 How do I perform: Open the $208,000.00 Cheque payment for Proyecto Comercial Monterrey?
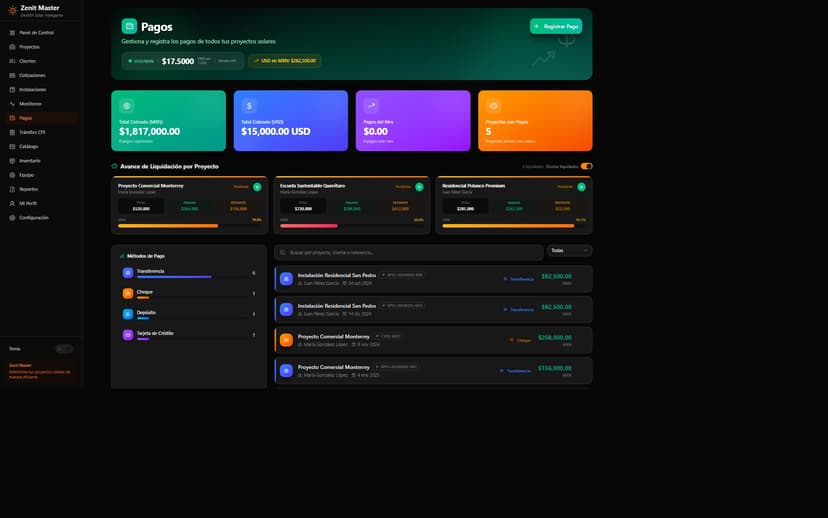[433, 340]
